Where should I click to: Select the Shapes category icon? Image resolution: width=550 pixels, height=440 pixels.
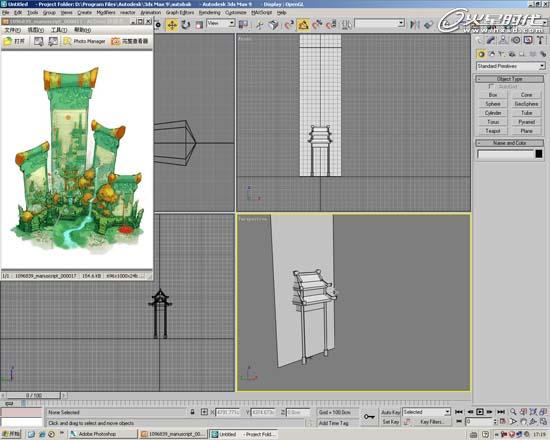491,54
